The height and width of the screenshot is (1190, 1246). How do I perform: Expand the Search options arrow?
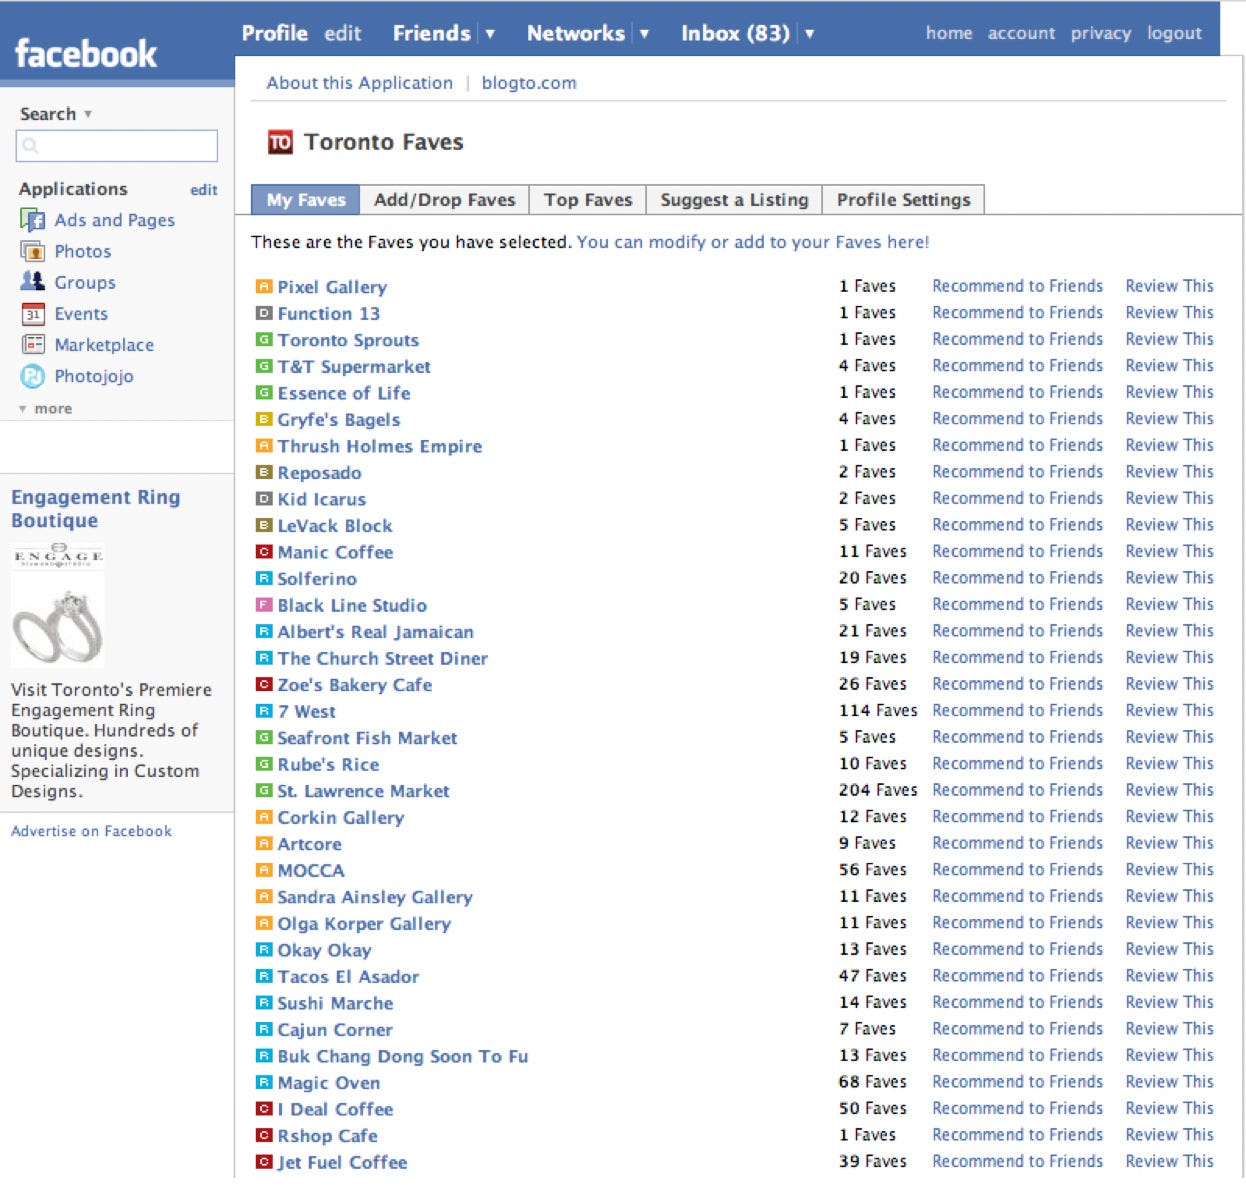[x=88, y=114]
